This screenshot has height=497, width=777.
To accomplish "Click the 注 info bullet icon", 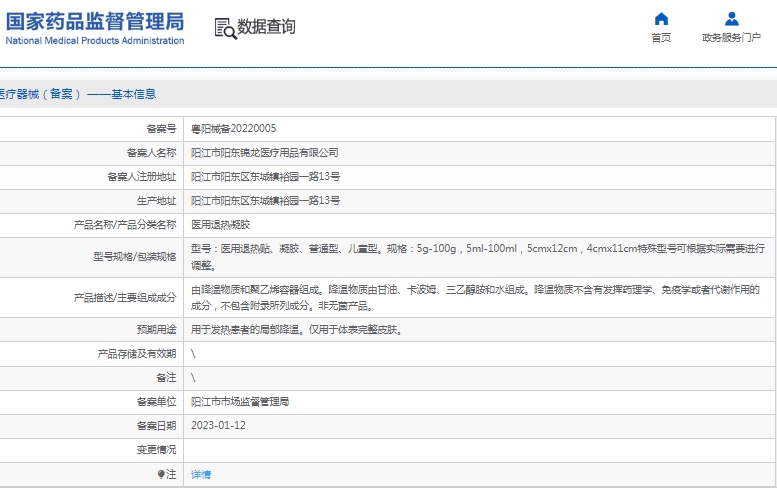I will [161, 475].
